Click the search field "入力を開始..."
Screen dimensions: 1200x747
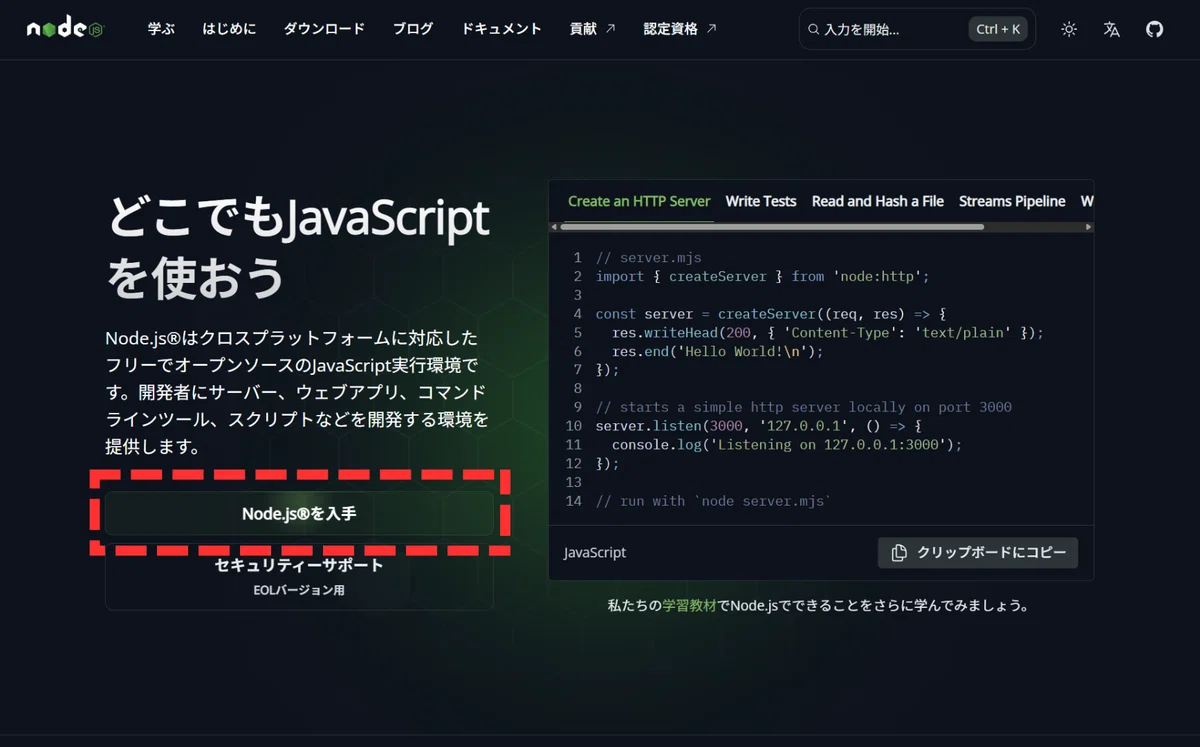pos(917,30)
